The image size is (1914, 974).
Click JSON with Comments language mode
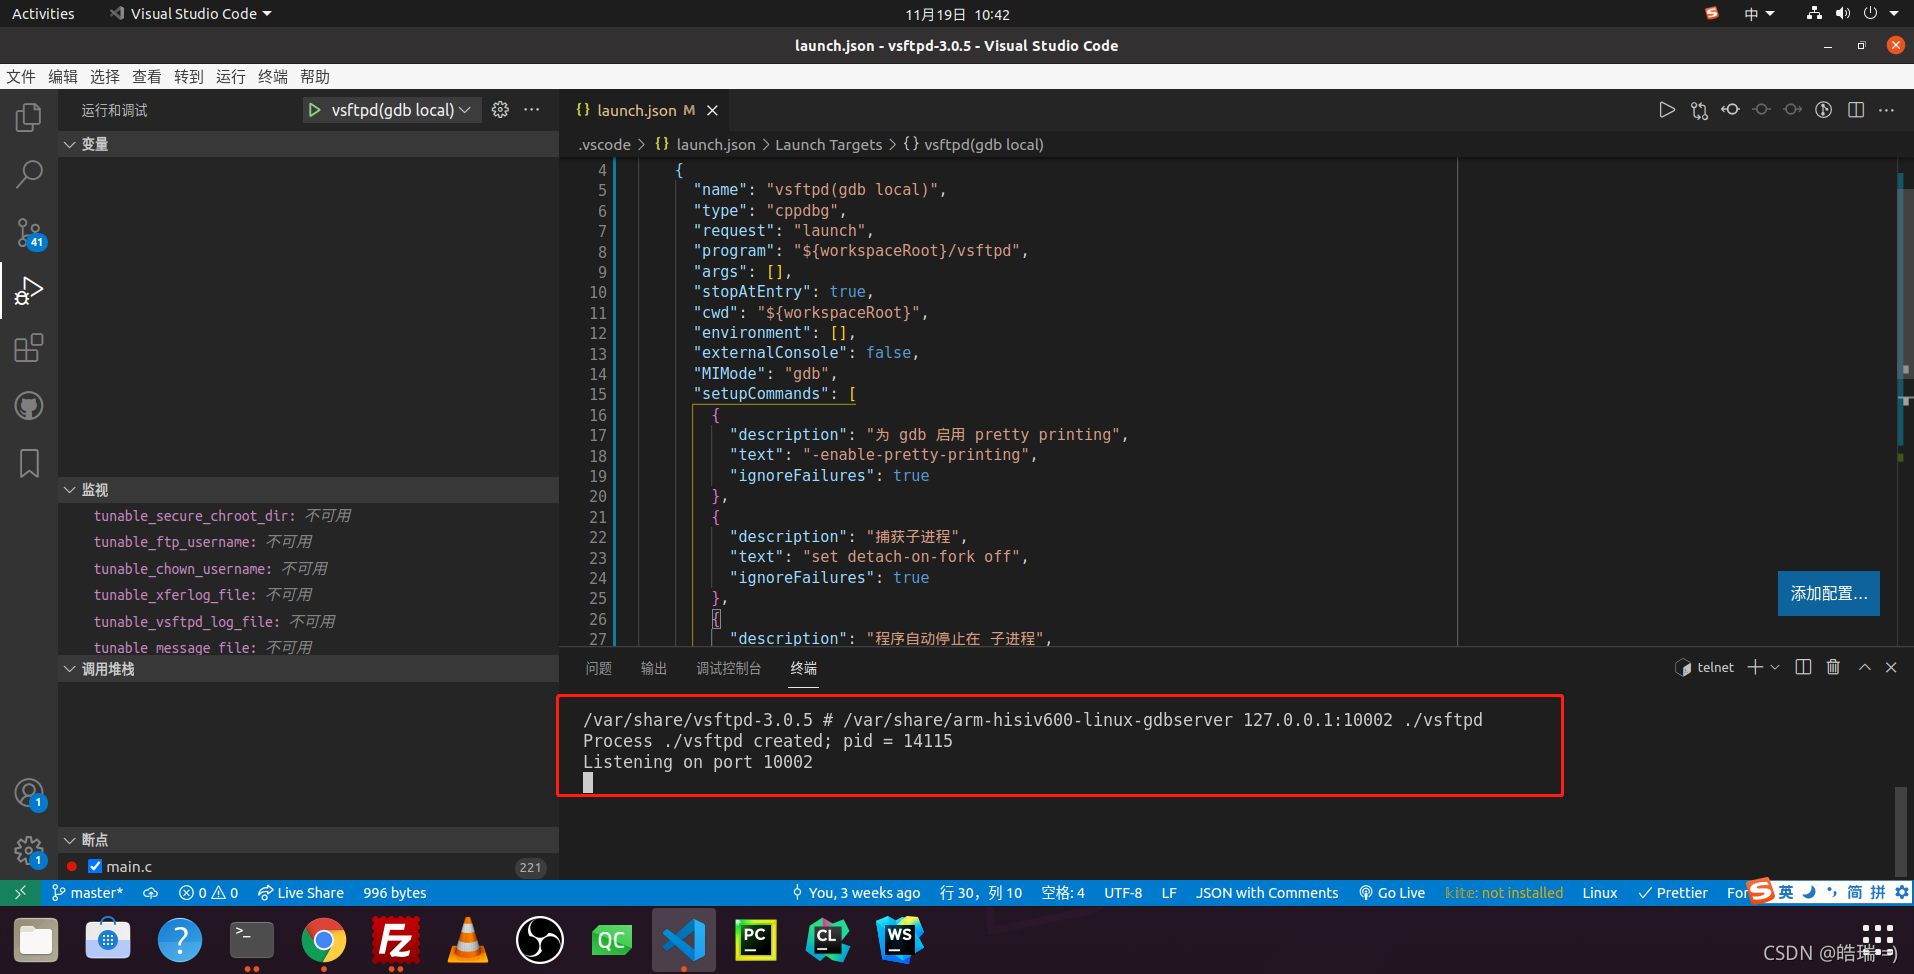[1267, 893]
